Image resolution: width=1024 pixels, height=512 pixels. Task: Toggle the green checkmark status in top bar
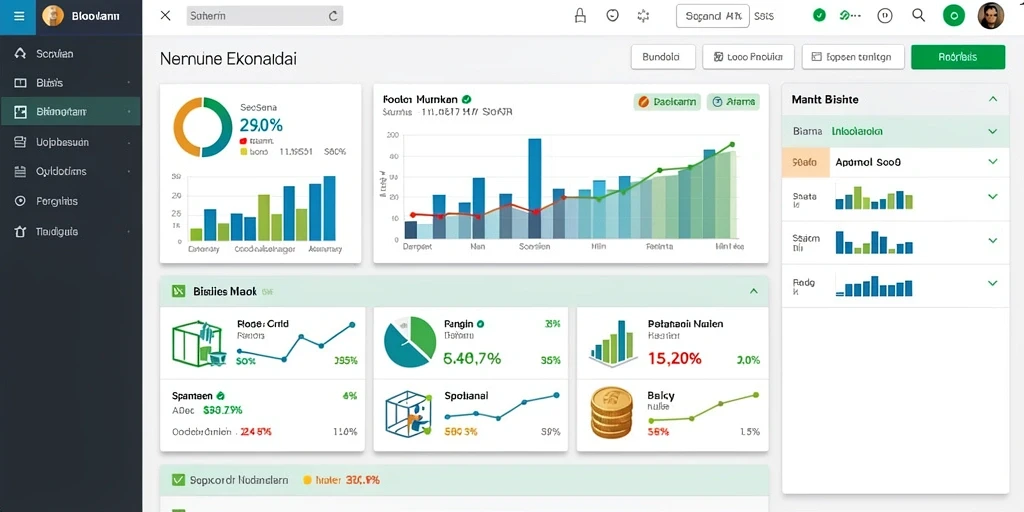tap(819, 16)
